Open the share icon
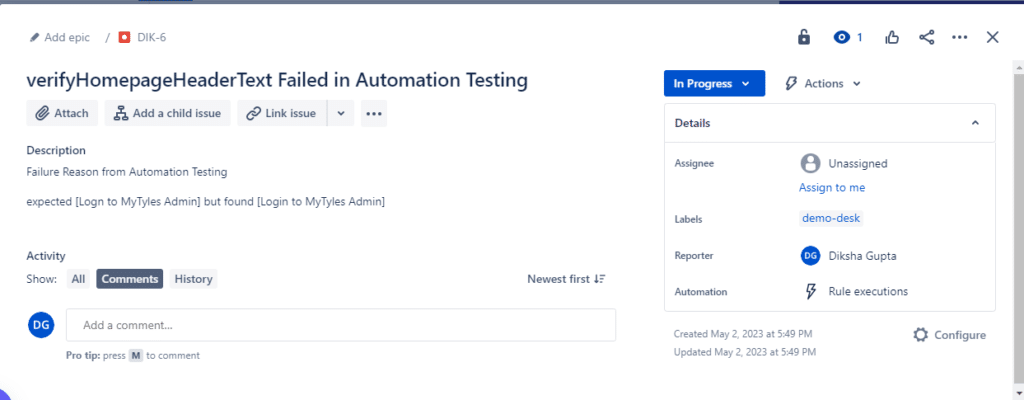The width and height of the screenshot is (1024, 400). 927,38
